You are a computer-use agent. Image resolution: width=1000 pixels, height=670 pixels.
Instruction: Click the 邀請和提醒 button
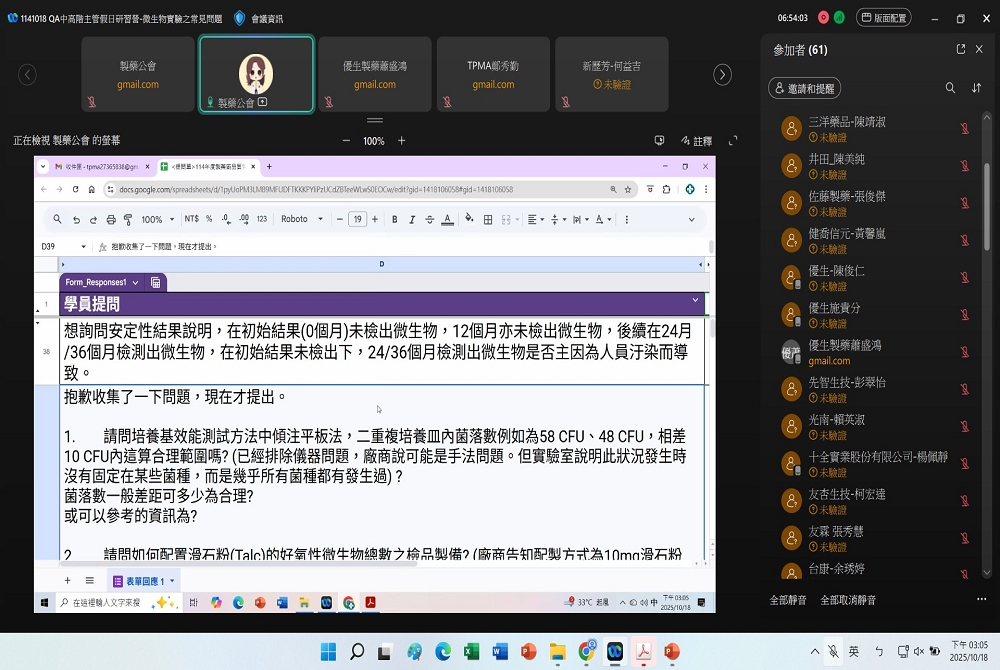click(804, 89)
